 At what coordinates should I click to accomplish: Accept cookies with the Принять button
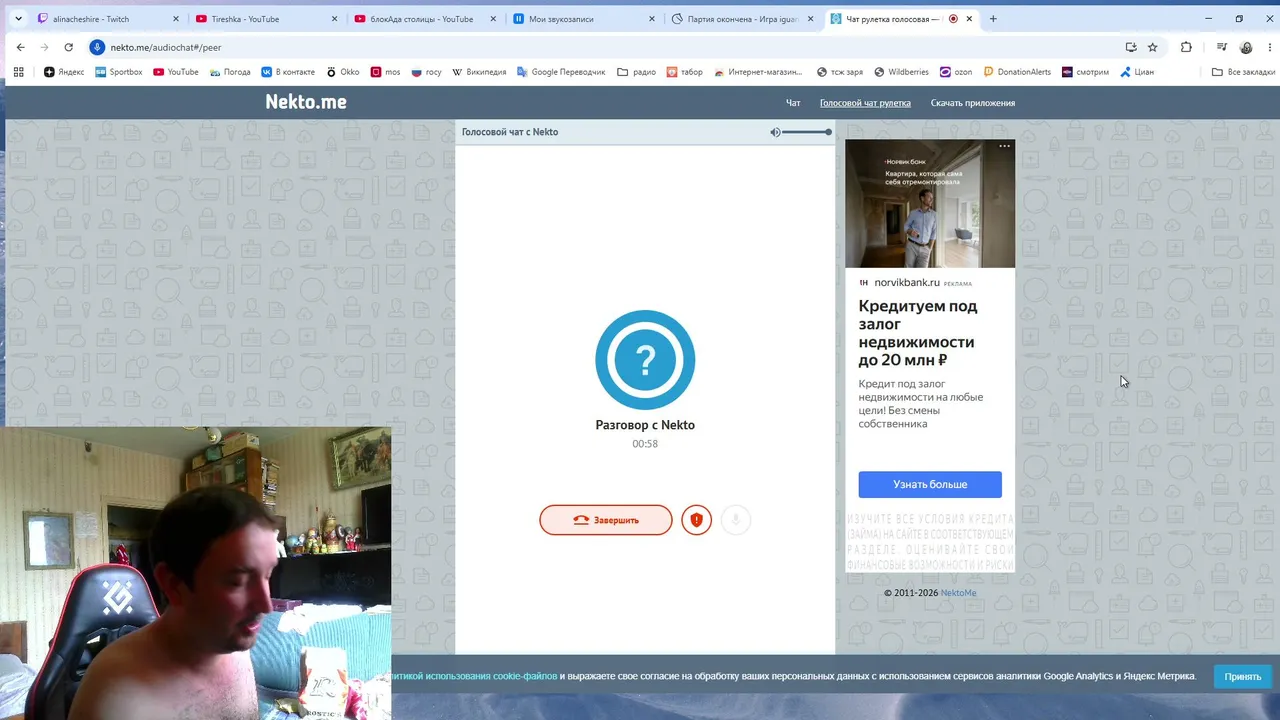pyautogui.click(x=1243, y=677)
